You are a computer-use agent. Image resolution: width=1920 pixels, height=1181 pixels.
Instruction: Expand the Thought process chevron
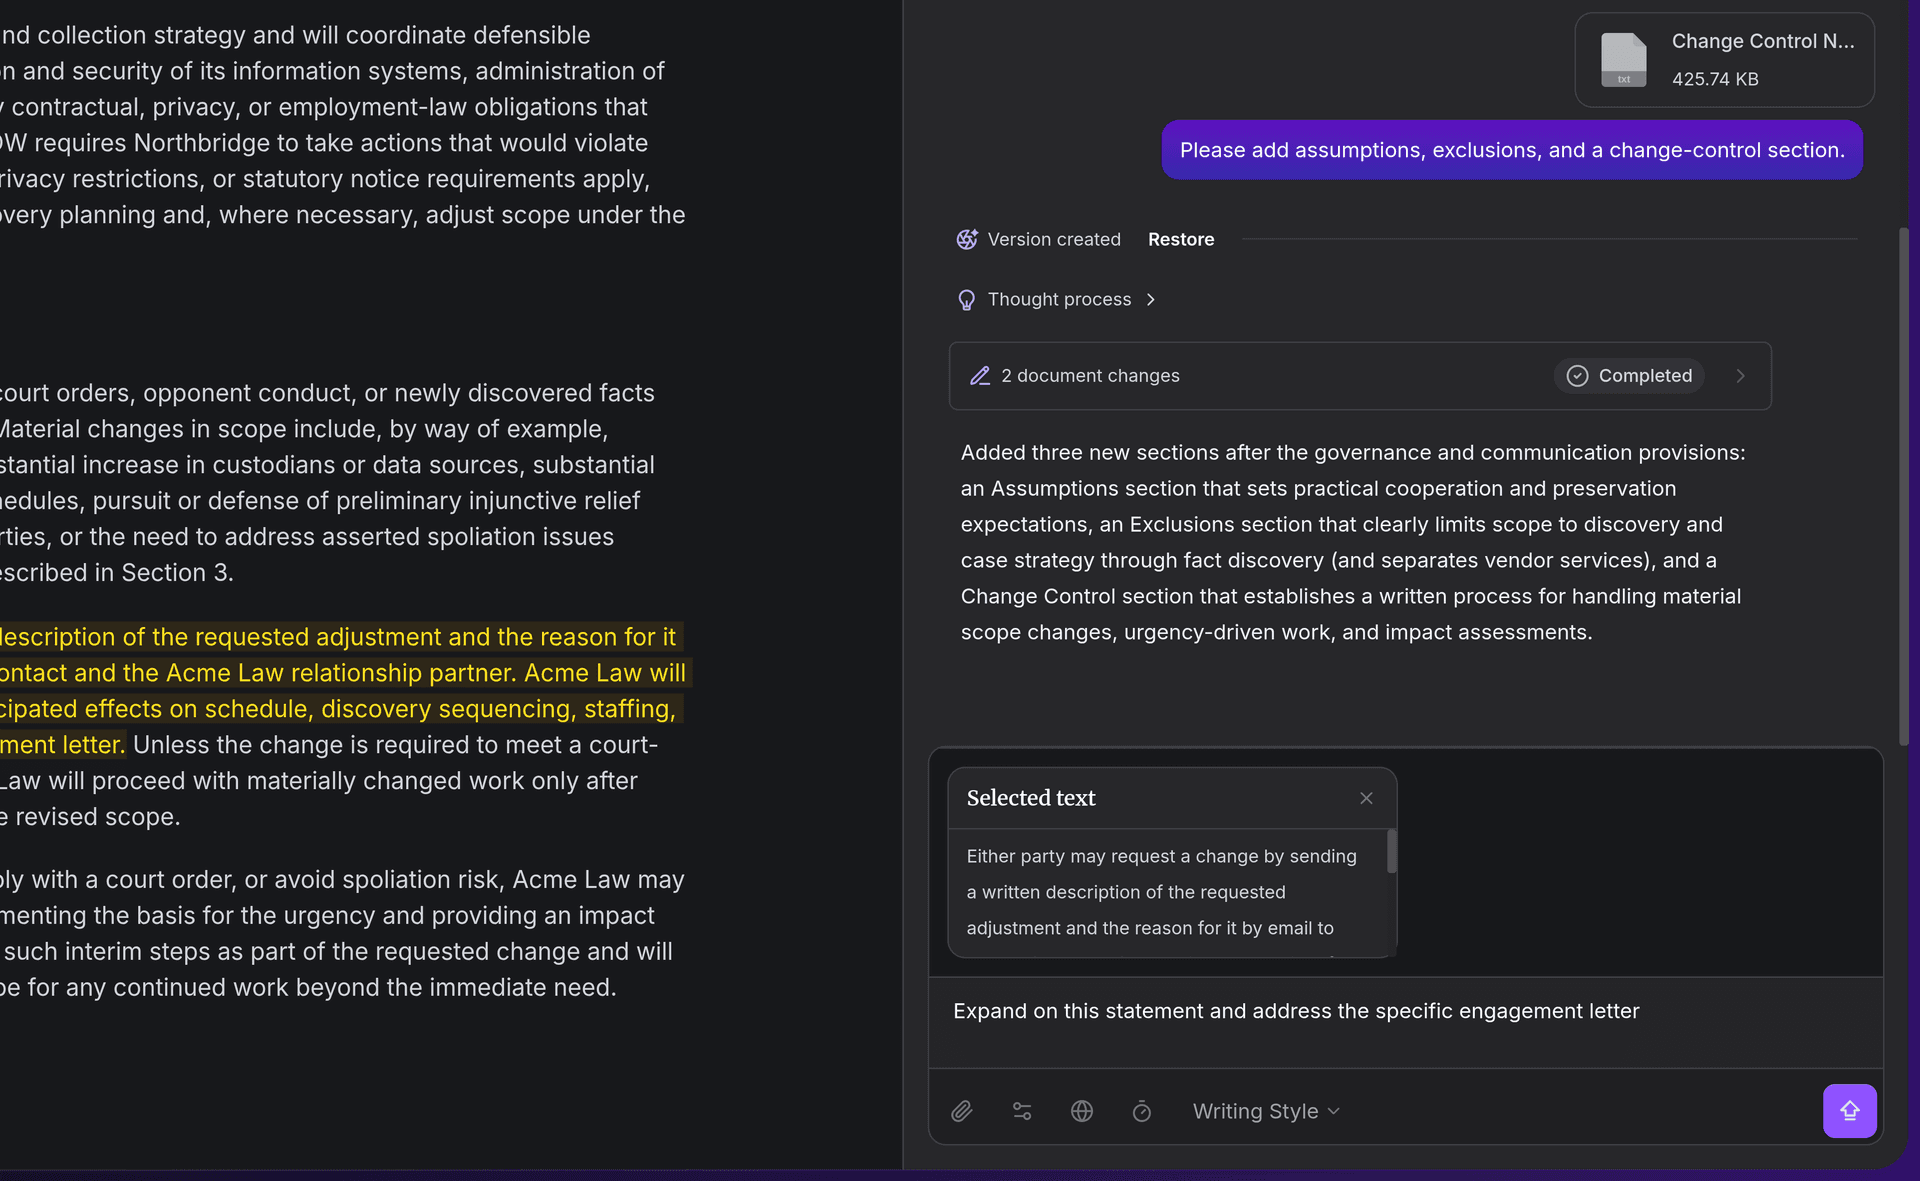point(1151,300)
